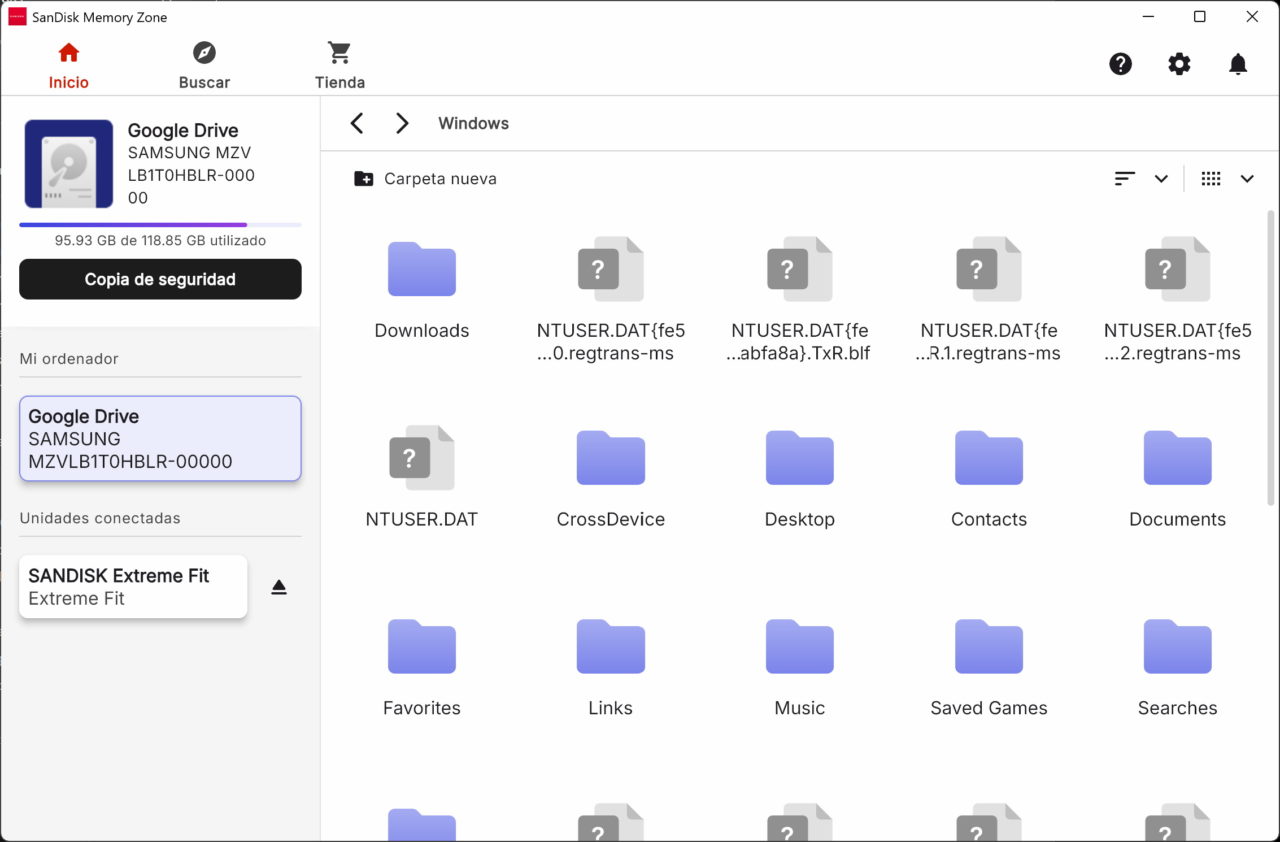Show notifications bell icon
The height and width of the screenshot is (842, 1280).
tap(1238, 64)
